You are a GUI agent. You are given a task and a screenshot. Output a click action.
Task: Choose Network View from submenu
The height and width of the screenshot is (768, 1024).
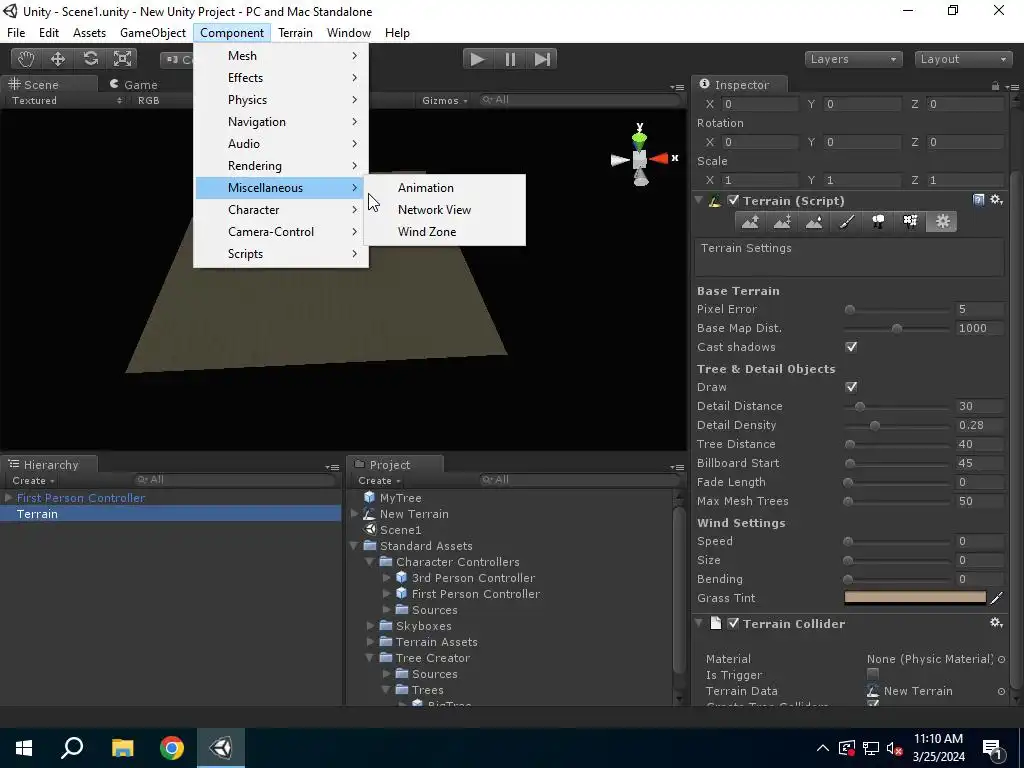[x=444, y=210]
